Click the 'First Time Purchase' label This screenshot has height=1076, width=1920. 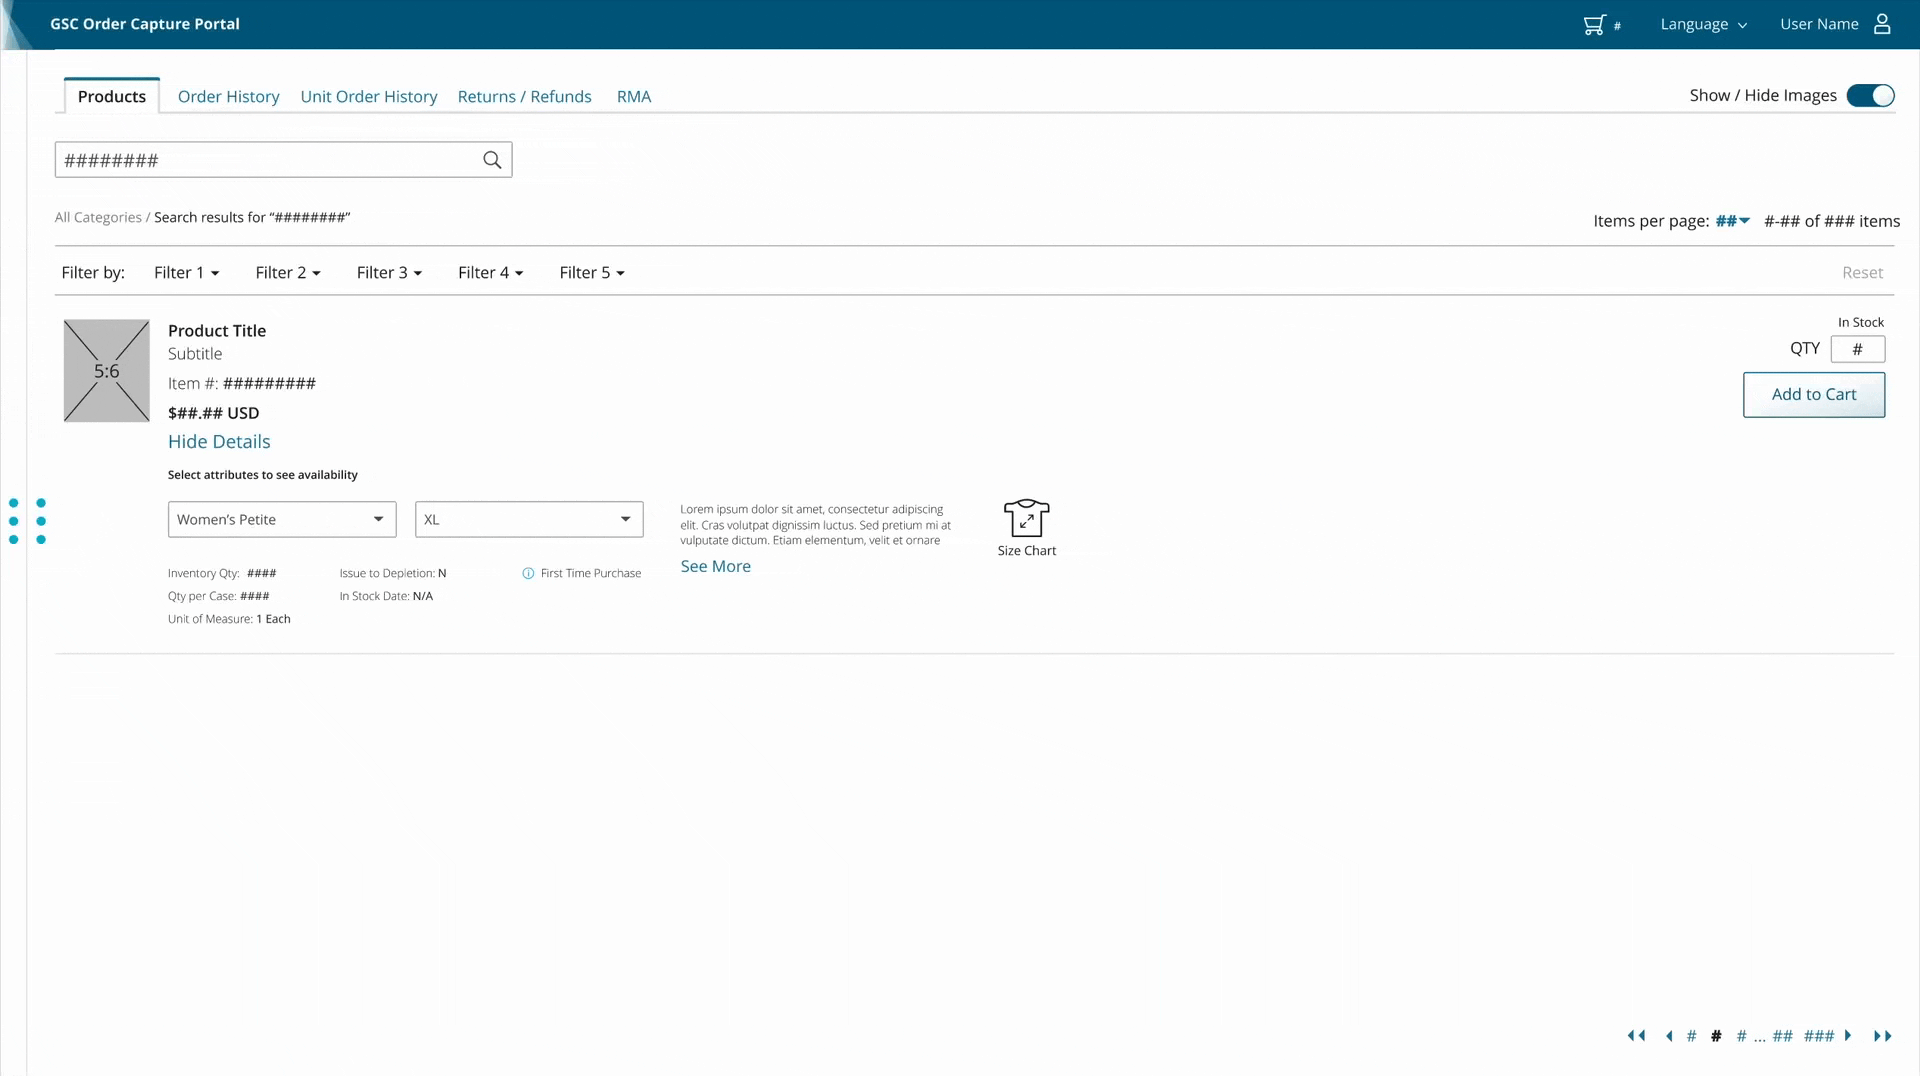click(x=591, y=573)
